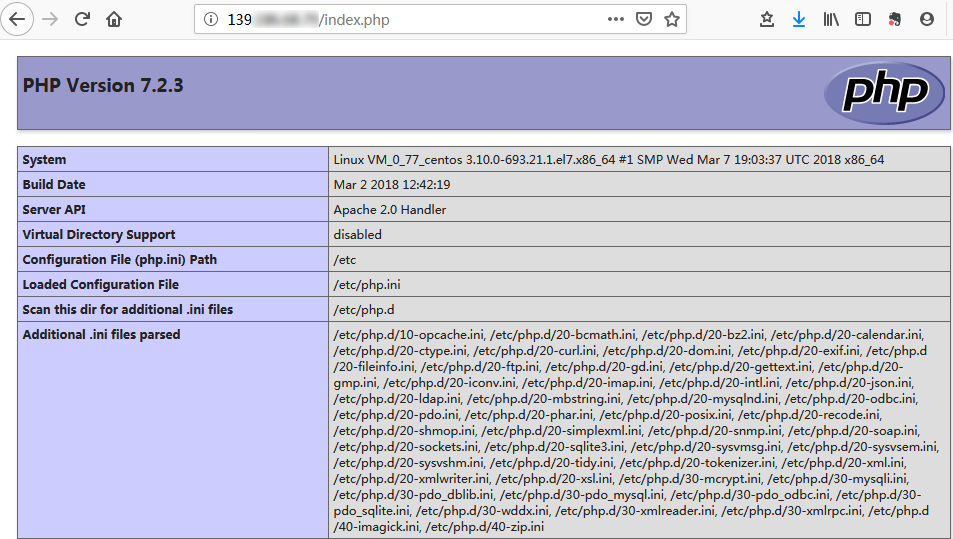Select the /etc/php.ini value
The width and height of the screenshot is (953, 539).
tap(366, 285)
